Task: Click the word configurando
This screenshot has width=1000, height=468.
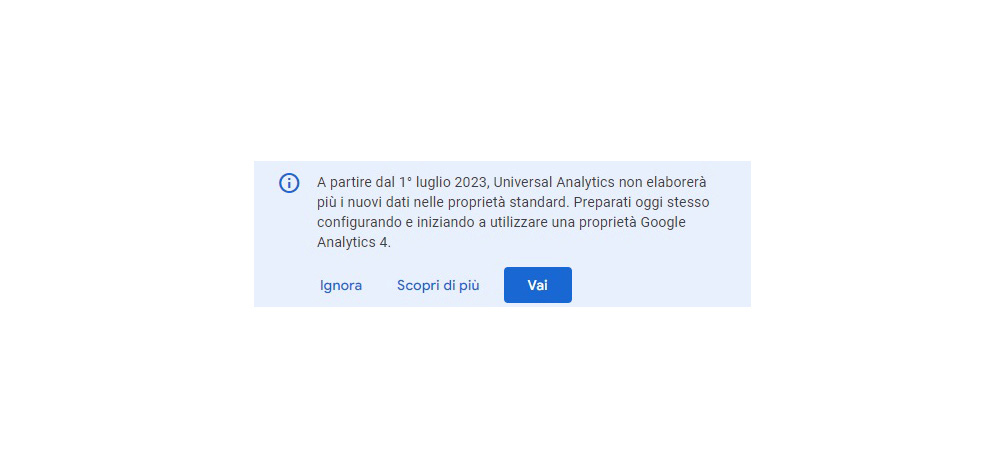Action: pyautogui.click(x=353, y=223)
